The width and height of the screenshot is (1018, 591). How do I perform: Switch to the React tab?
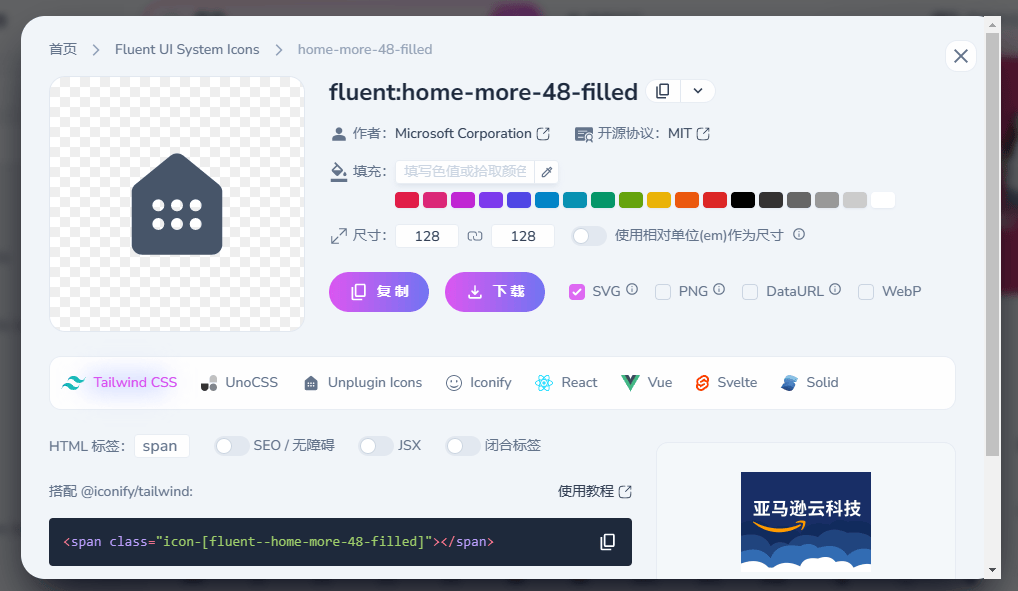point(566,383)
